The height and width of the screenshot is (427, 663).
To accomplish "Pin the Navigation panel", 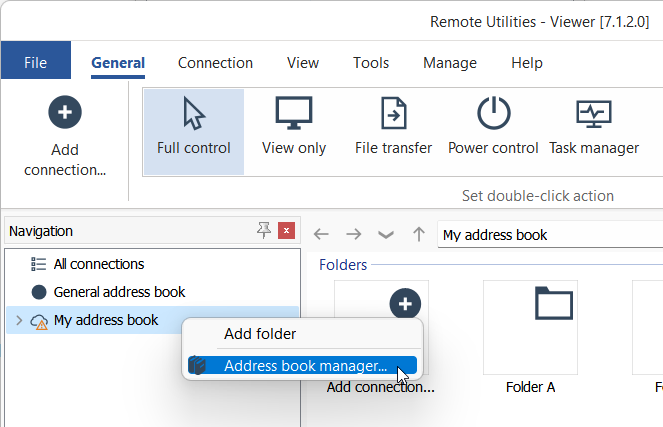I will 264,231.
